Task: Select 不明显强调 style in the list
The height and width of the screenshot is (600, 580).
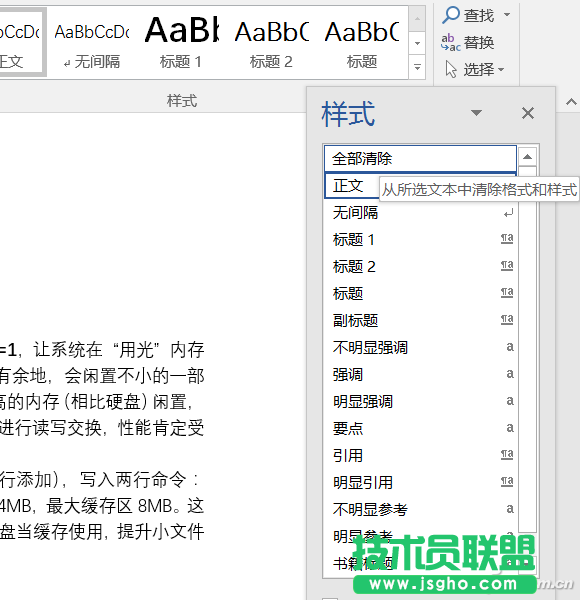Action: click(420, 347)
